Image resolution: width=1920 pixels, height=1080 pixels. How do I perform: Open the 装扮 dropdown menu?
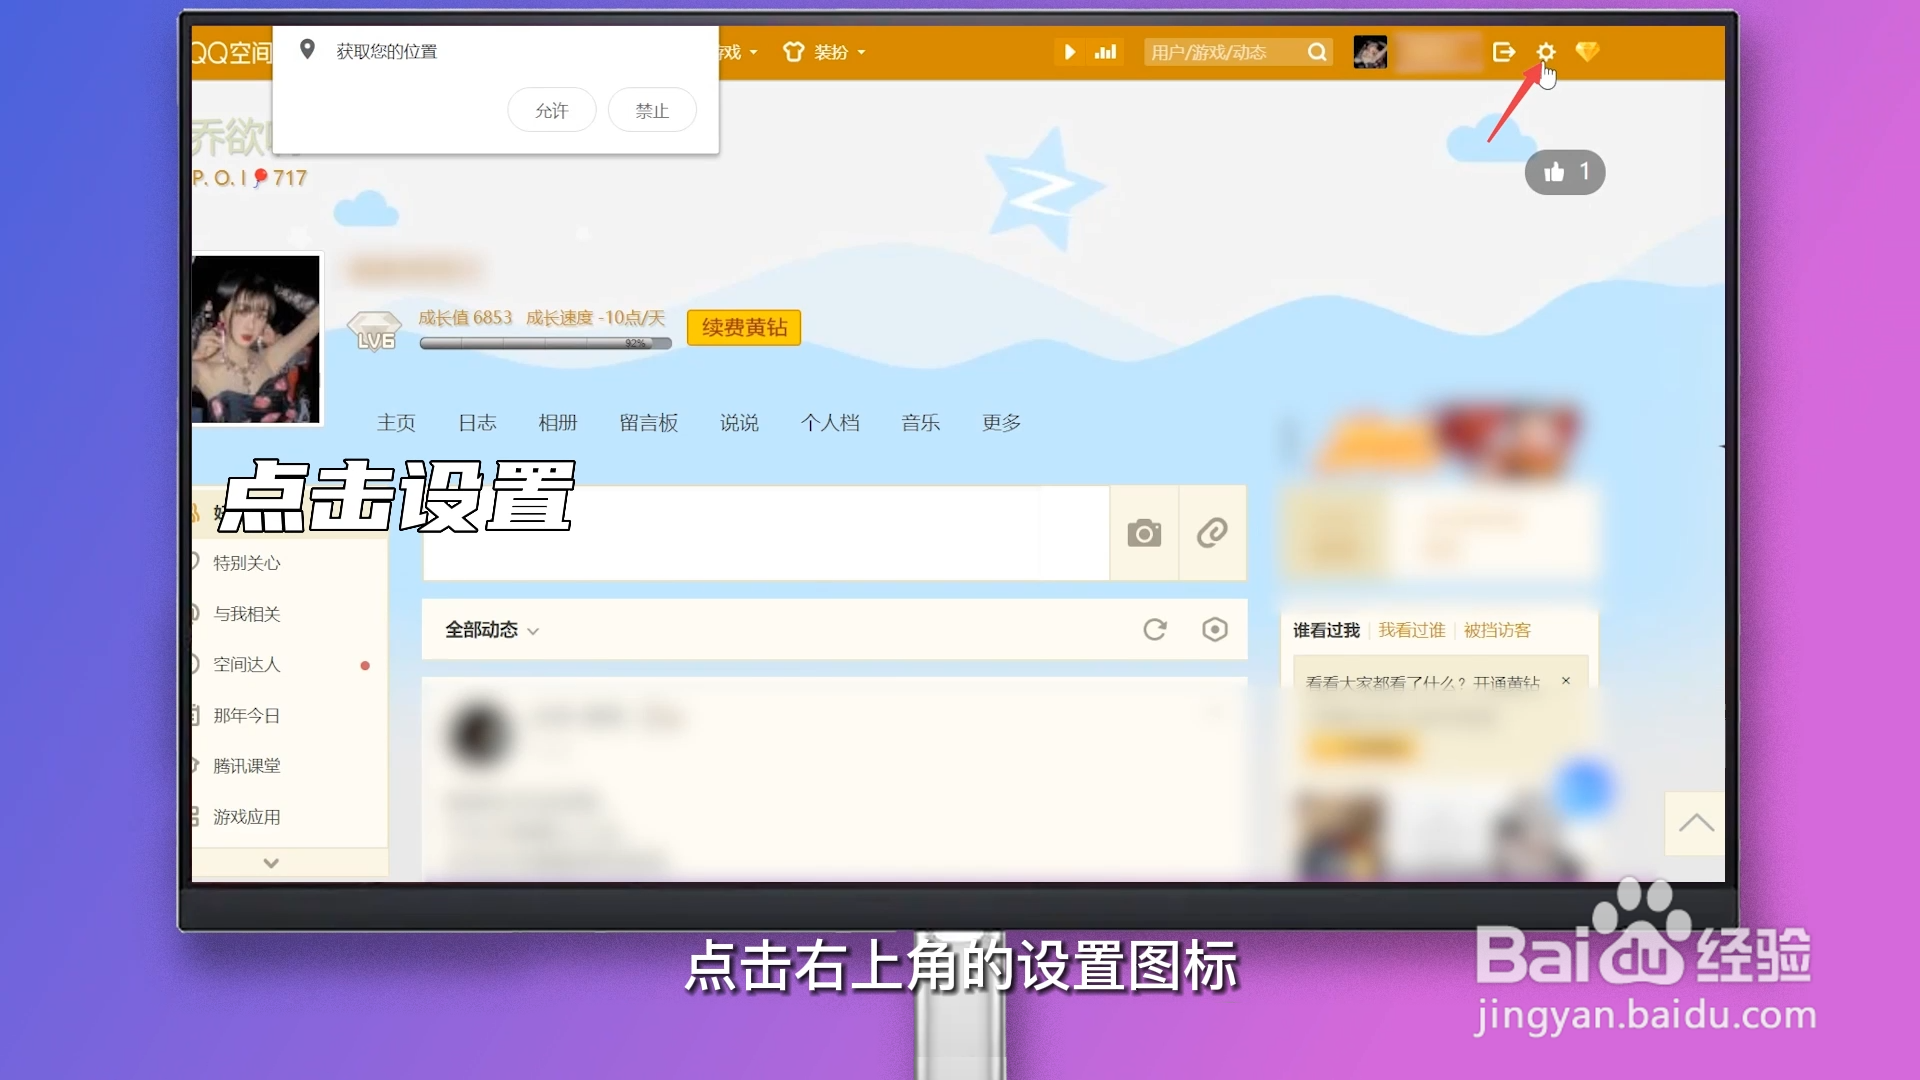point(825,52)
